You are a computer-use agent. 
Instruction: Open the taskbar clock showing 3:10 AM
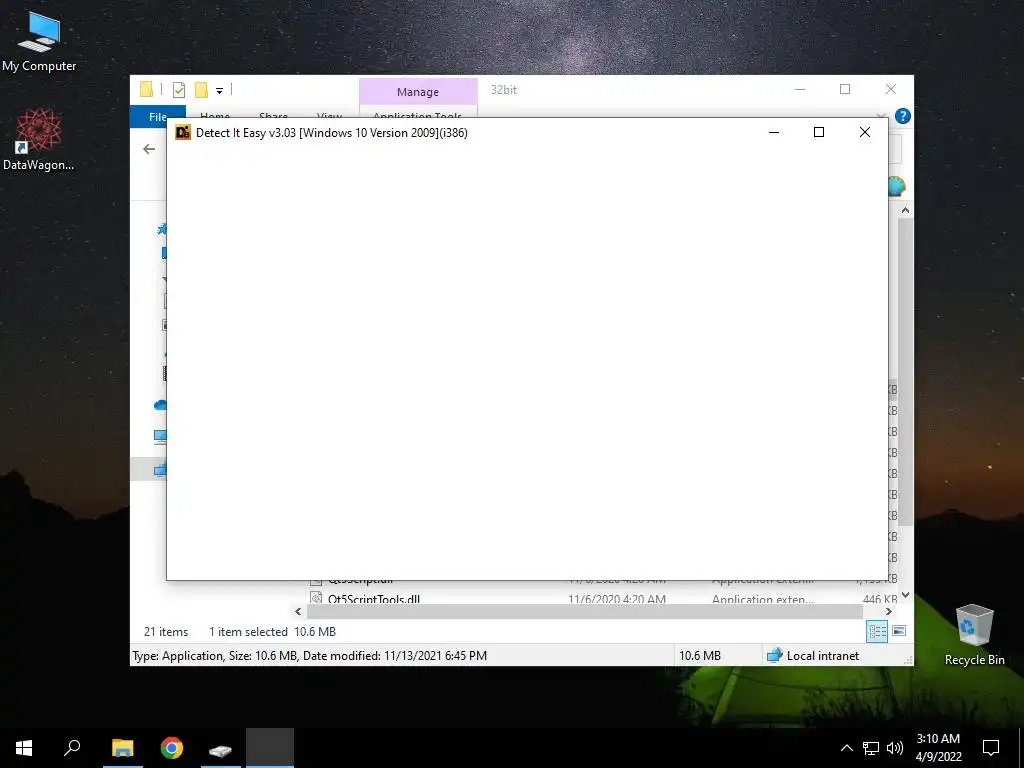click(938, 748)
